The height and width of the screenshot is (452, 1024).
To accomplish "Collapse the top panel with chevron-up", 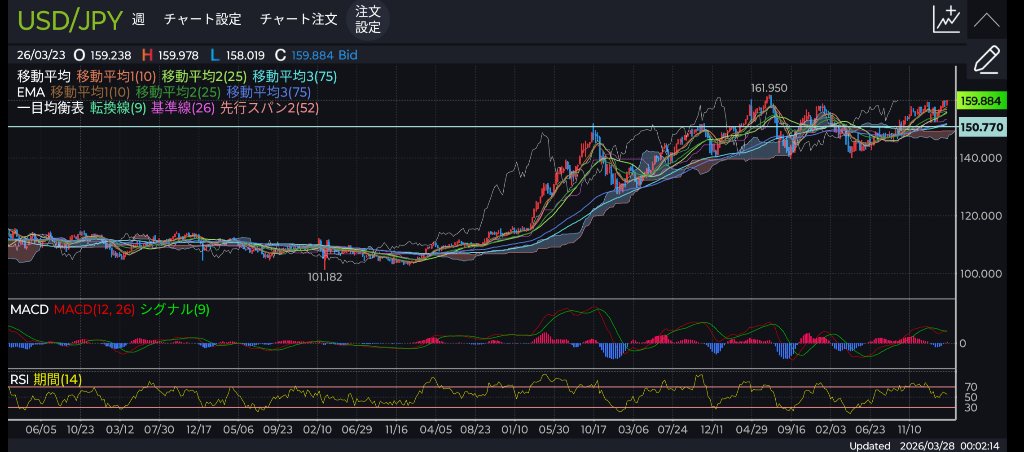I will (x=986, y=19).
